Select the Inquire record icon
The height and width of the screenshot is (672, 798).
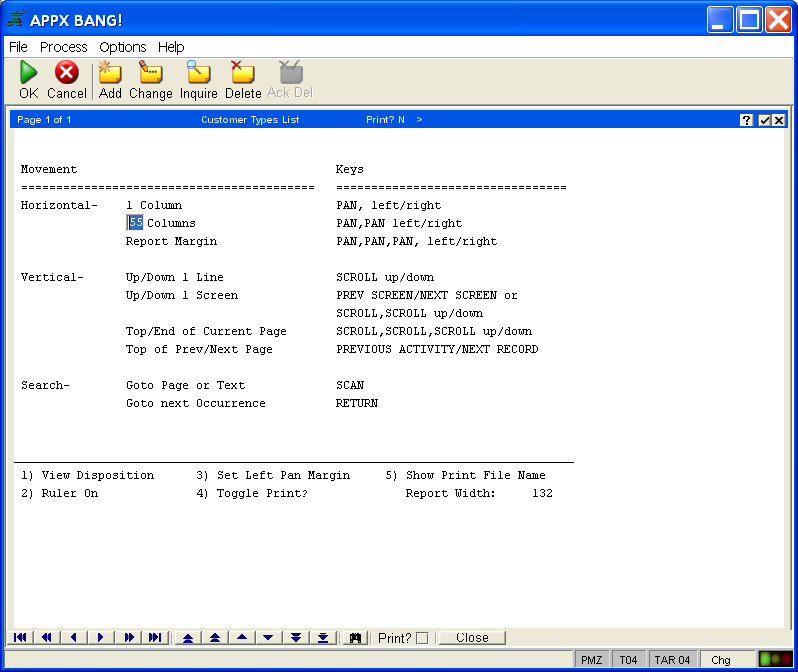pos(198,72)
